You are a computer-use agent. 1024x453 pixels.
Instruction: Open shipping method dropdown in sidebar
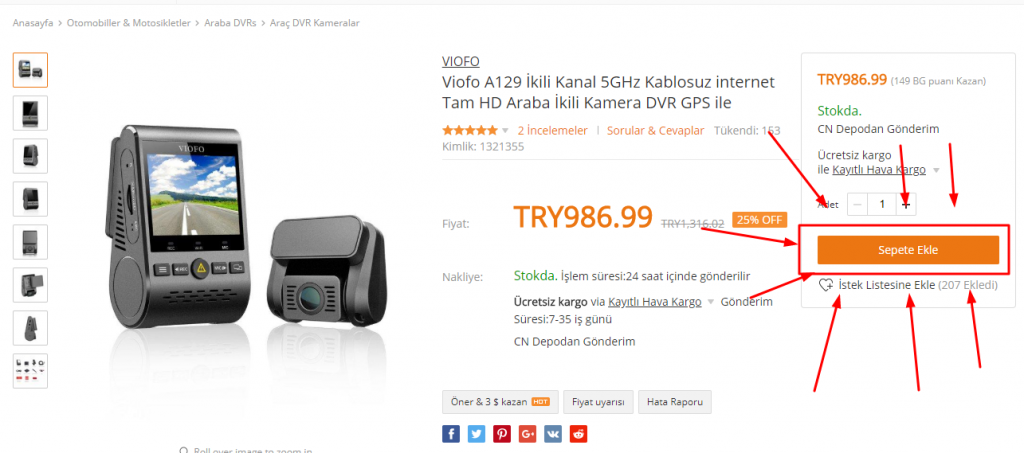(x=936, y=170)
